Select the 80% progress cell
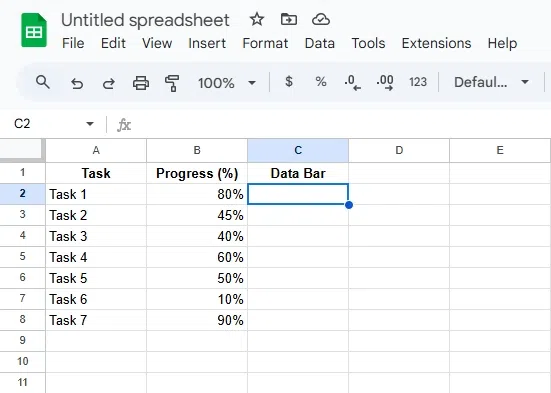This screenshot has width=551, height=393. pos(197,194)
